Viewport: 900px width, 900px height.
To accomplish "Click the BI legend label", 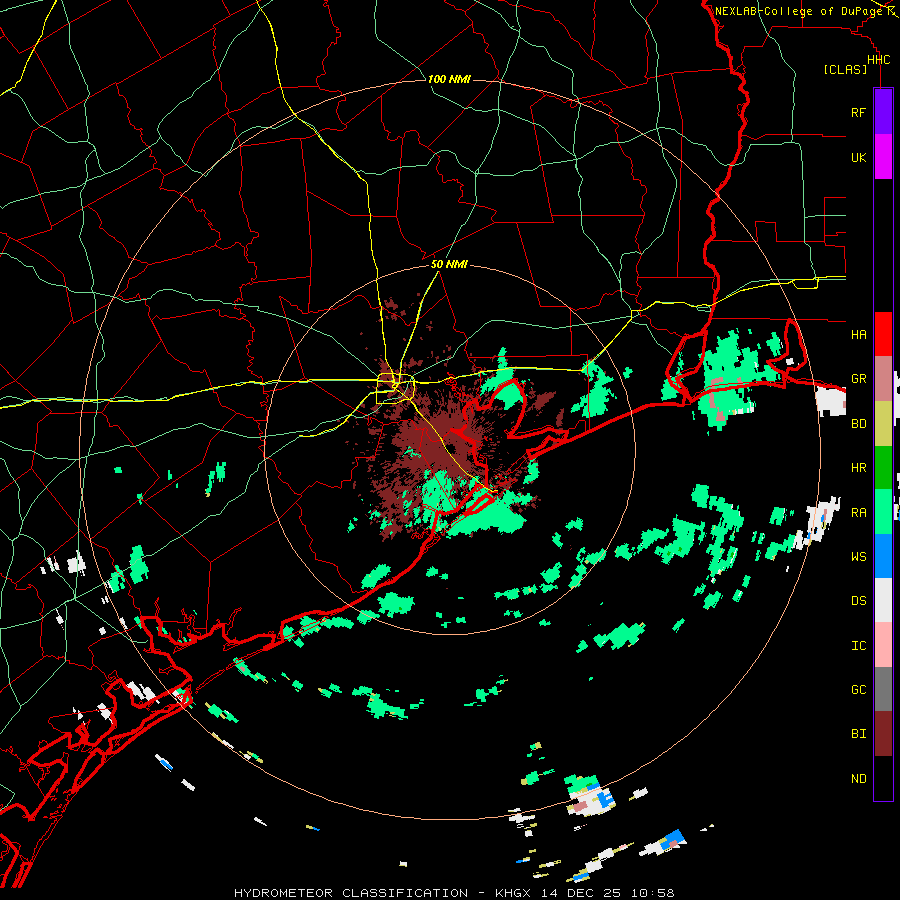I will pos(858,734).
